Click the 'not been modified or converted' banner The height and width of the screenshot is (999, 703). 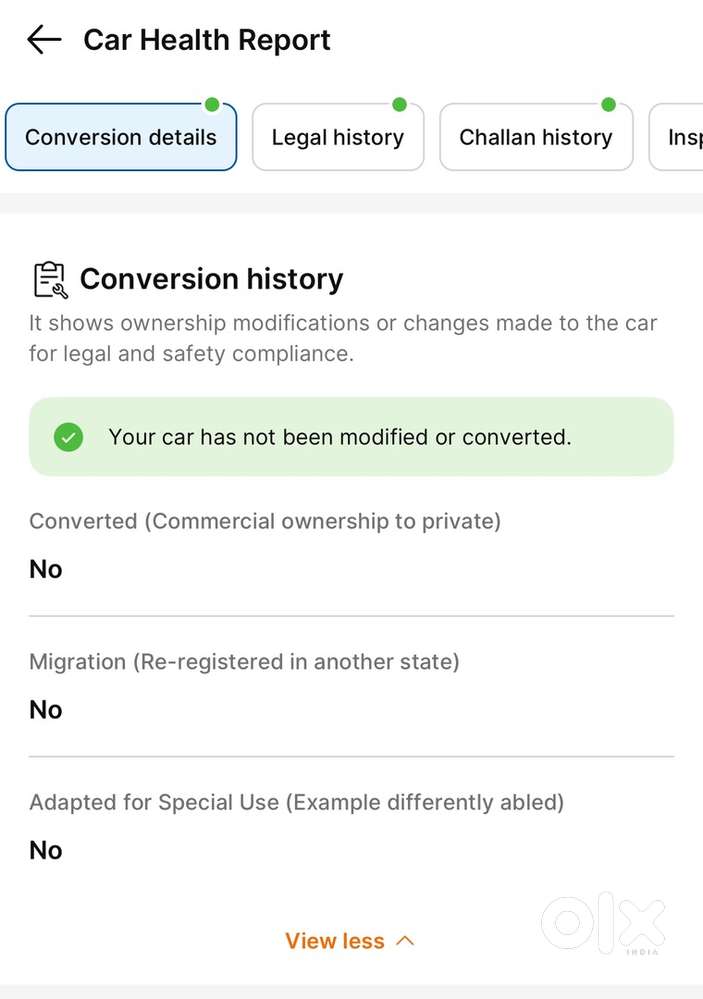click(350, 437)
